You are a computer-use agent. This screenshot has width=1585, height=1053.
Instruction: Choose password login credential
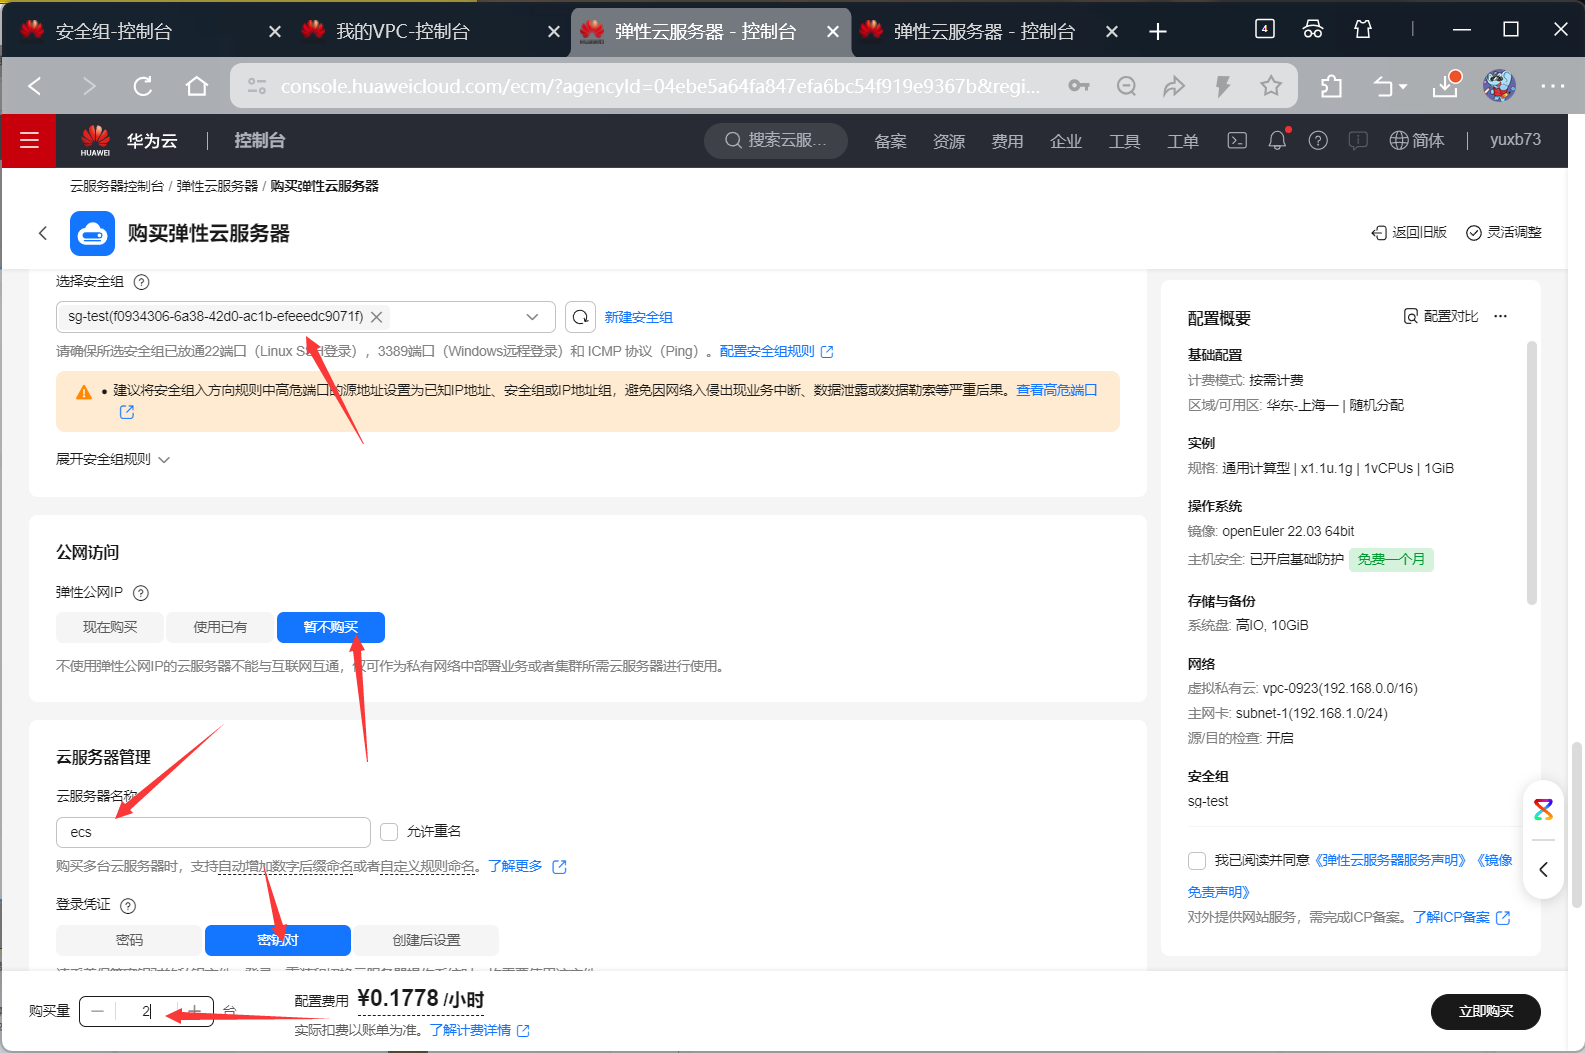(x=129, y=940)
